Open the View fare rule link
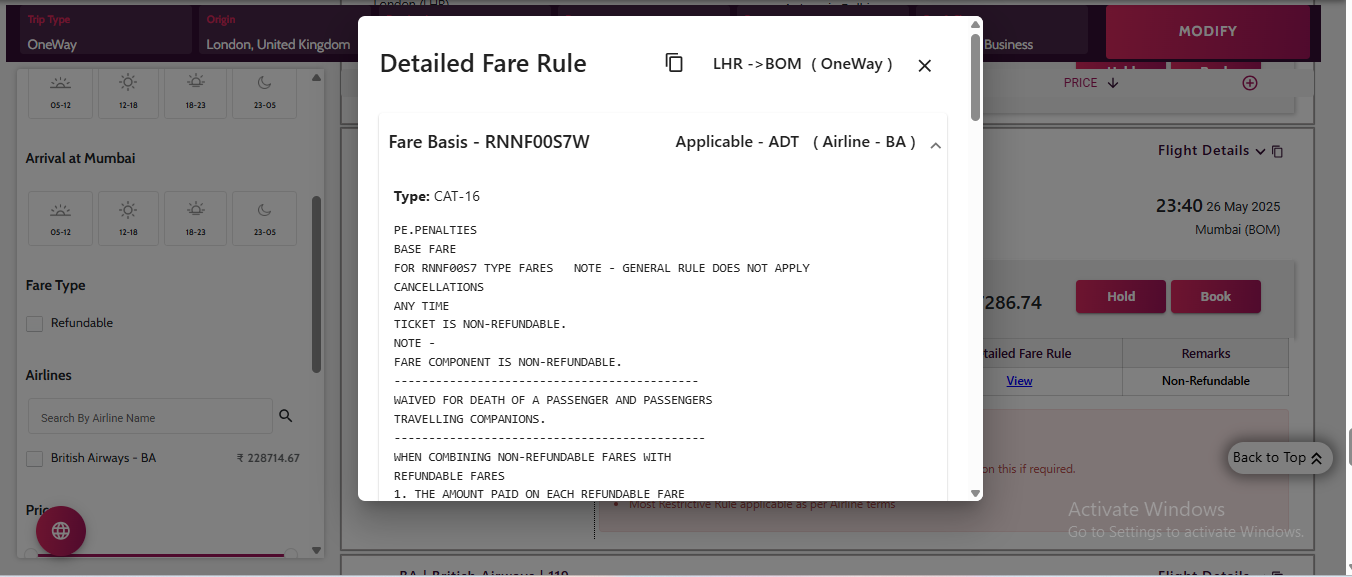The width and height of the screenshot is (1352, 577). click(1019, 381)
